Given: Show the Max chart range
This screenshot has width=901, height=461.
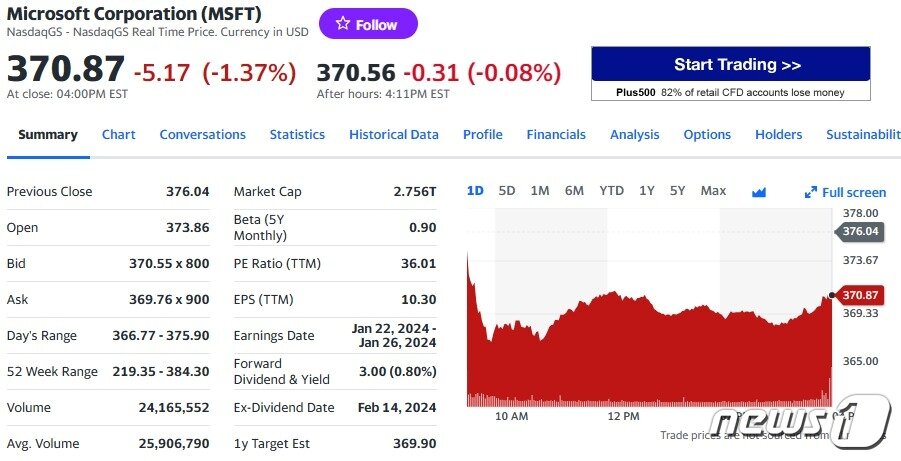Looking at the screenshot, I should coord(713,191).
